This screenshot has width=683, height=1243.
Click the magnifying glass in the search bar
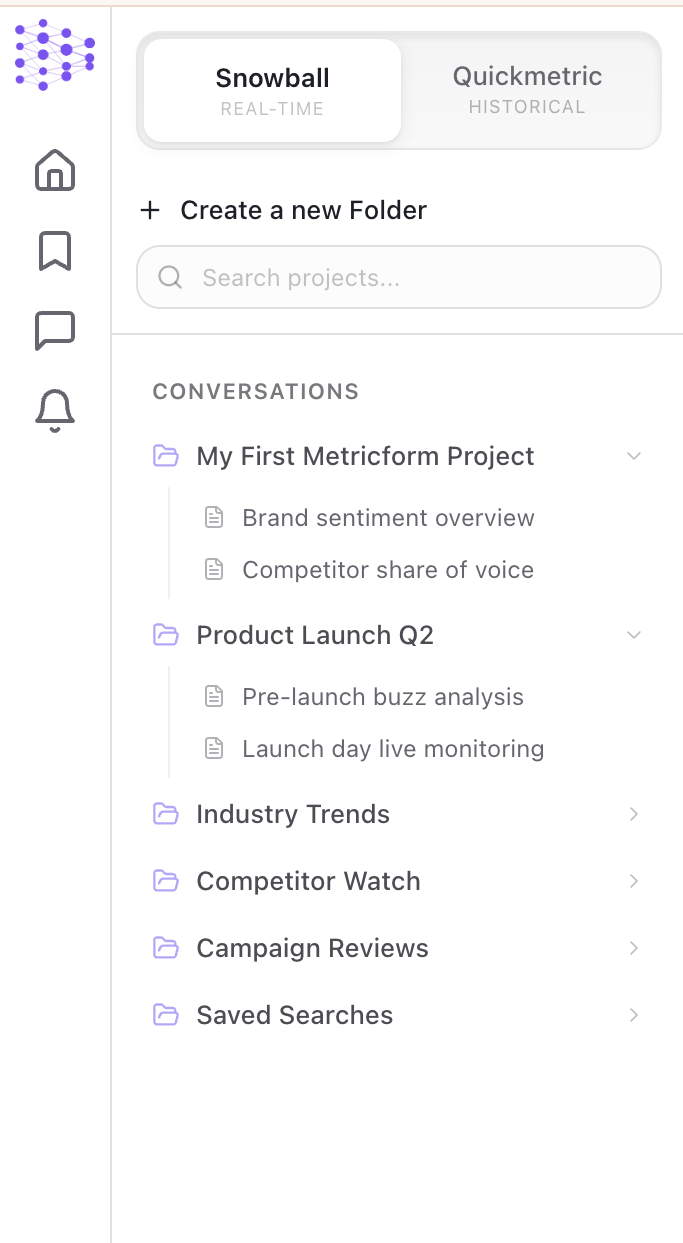pos(170,277)
